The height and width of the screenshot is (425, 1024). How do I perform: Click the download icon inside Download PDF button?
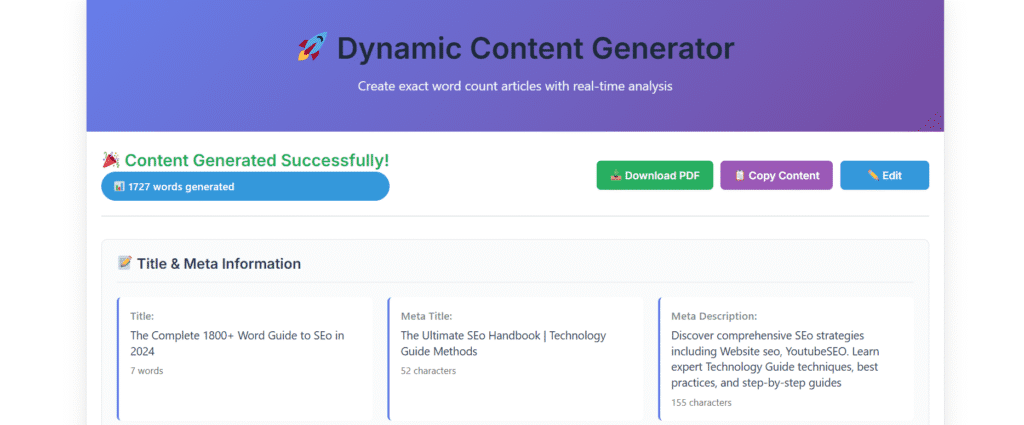tap(615, 176)
